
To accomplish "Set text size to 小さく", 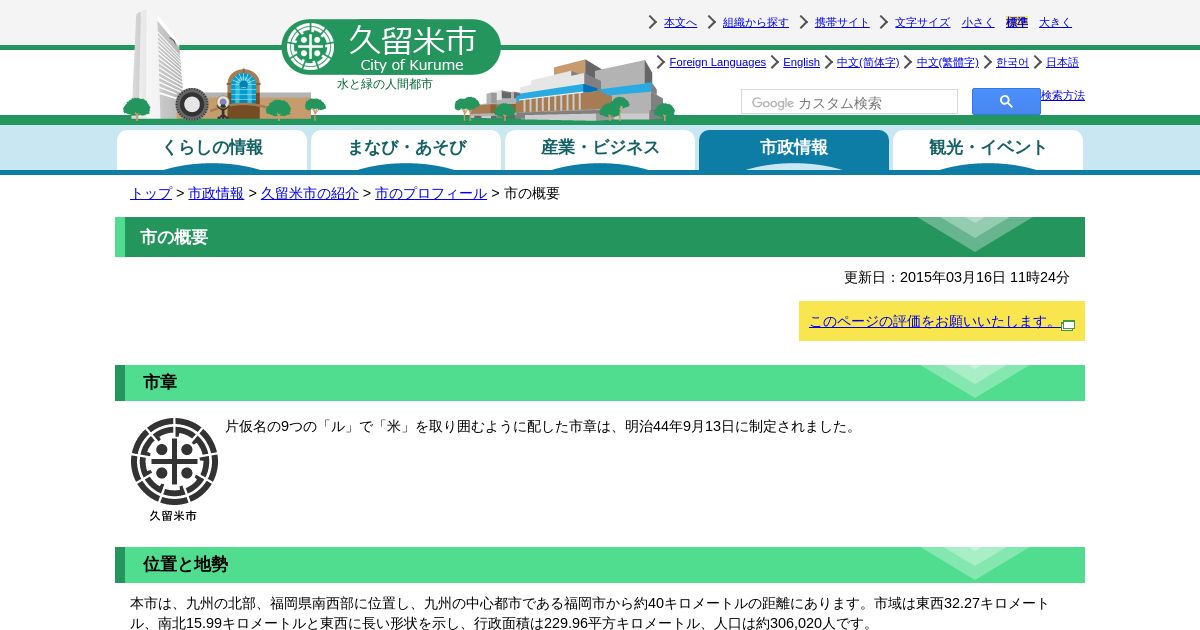I will tap(978, 22).
